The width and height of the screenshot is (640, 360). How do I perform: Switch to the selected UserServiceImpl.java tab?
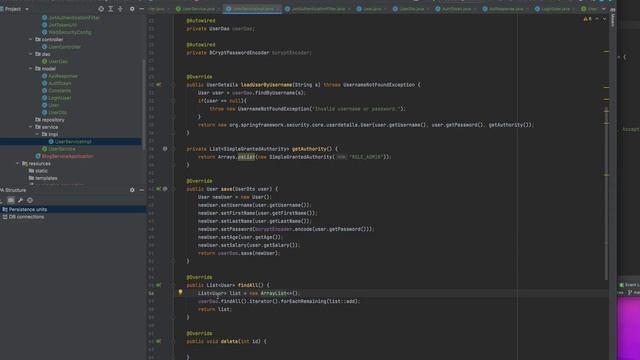(253, 9)
